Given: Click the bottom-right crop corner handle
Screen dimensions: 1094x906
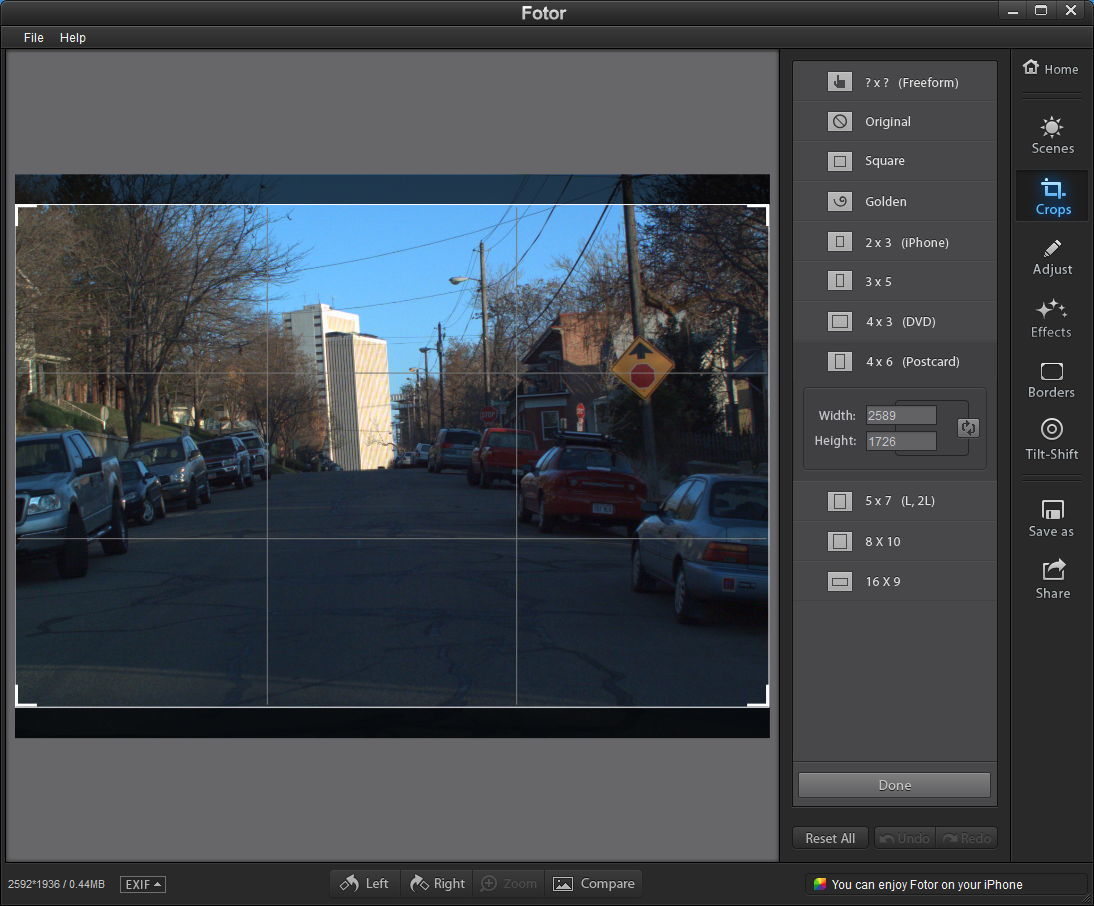Looking at the screenshot, I should point(758,696).
